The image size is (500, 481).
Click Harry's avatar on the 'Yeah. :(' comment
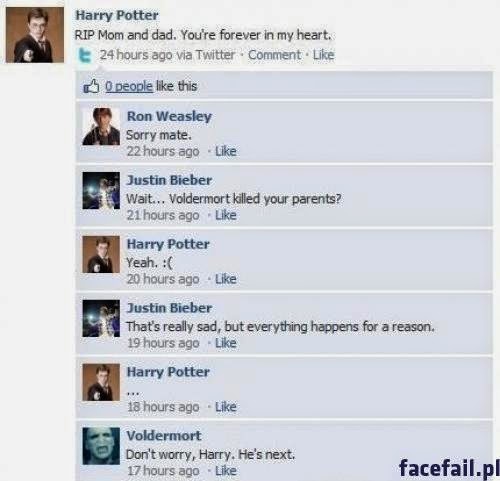tap(101, 254)
